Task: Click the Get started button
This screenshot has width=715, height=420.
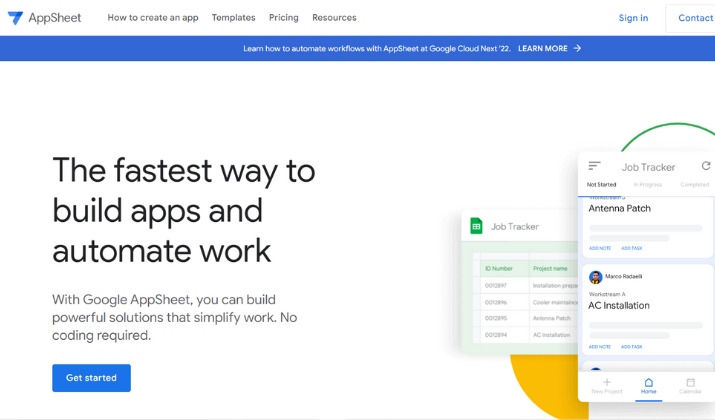Action: [x=91, y=378]
